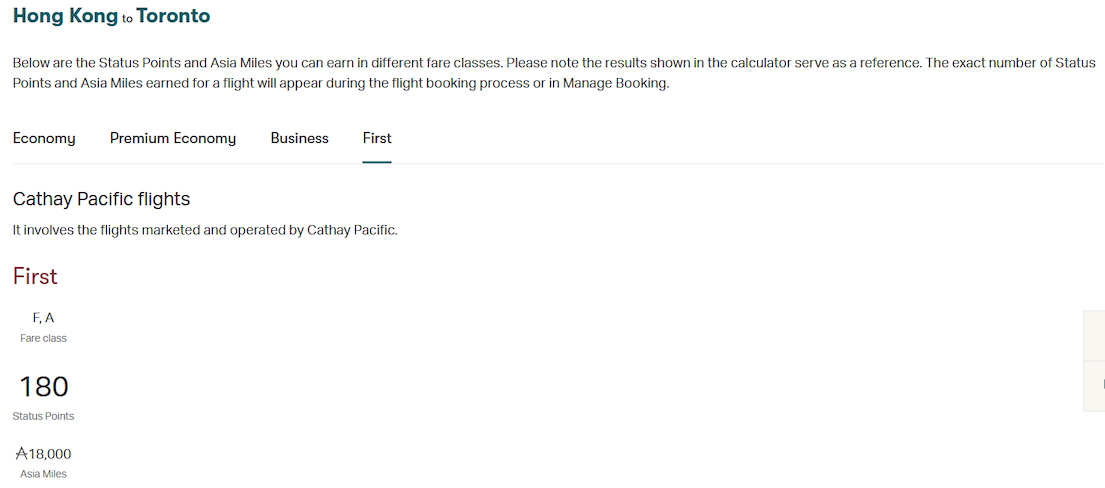Click the Manage Booking text in description
This screenshot has height=488, width=1105.
tap(614, 83)
